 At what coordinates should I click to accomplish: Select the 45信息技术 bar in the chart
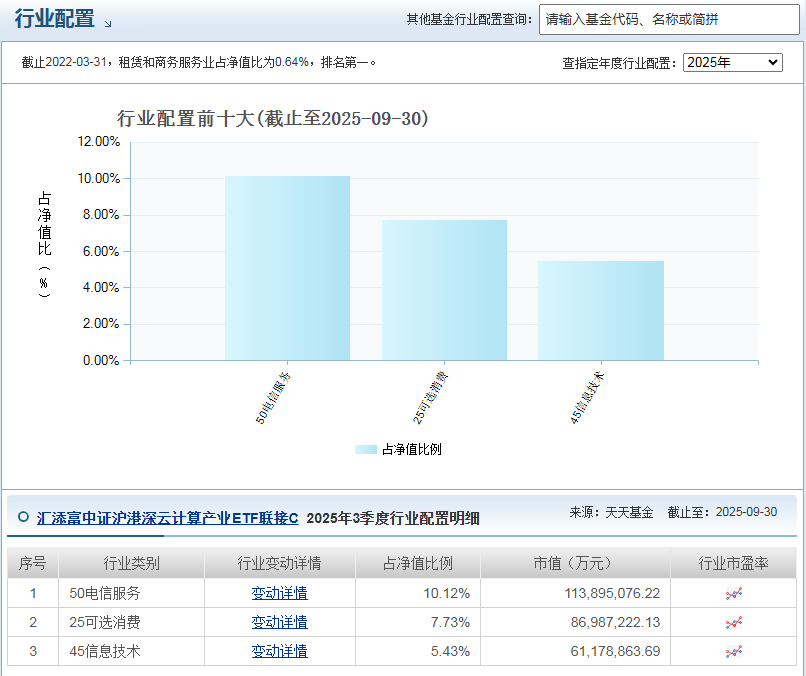click(x=600, y=310)
